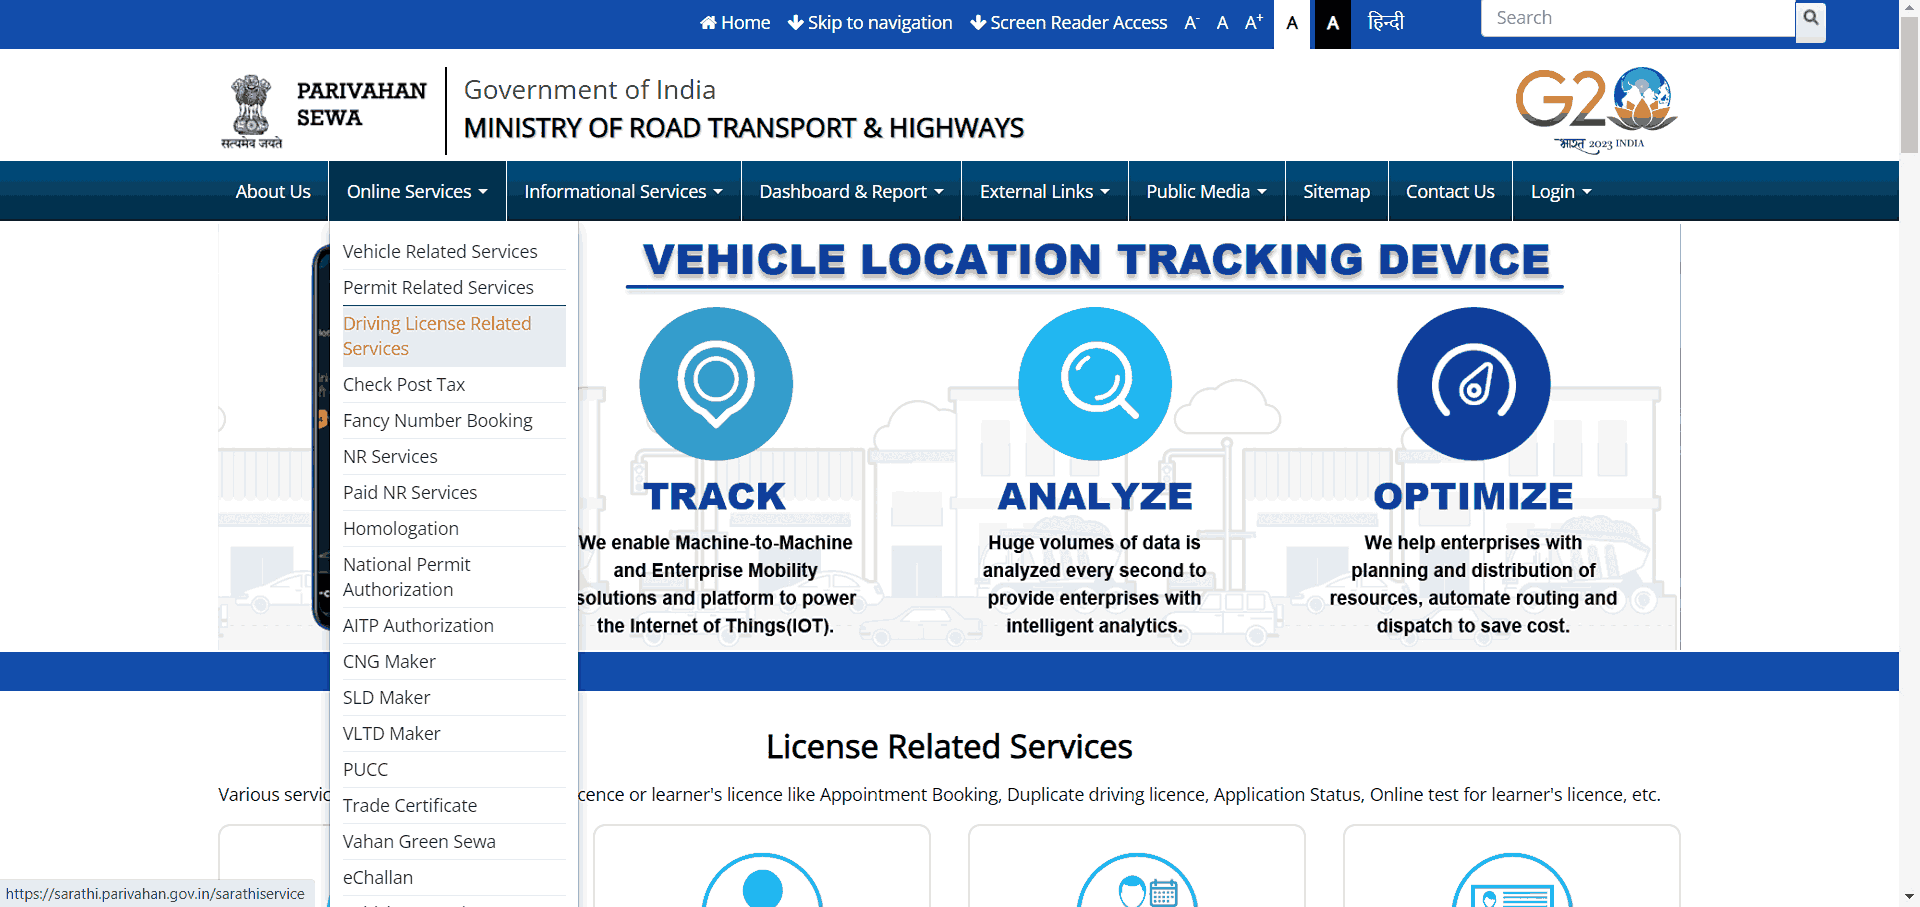1920x907 pixels.
Task: Reset font size with normal A
Action: [x=1222, y=22]
